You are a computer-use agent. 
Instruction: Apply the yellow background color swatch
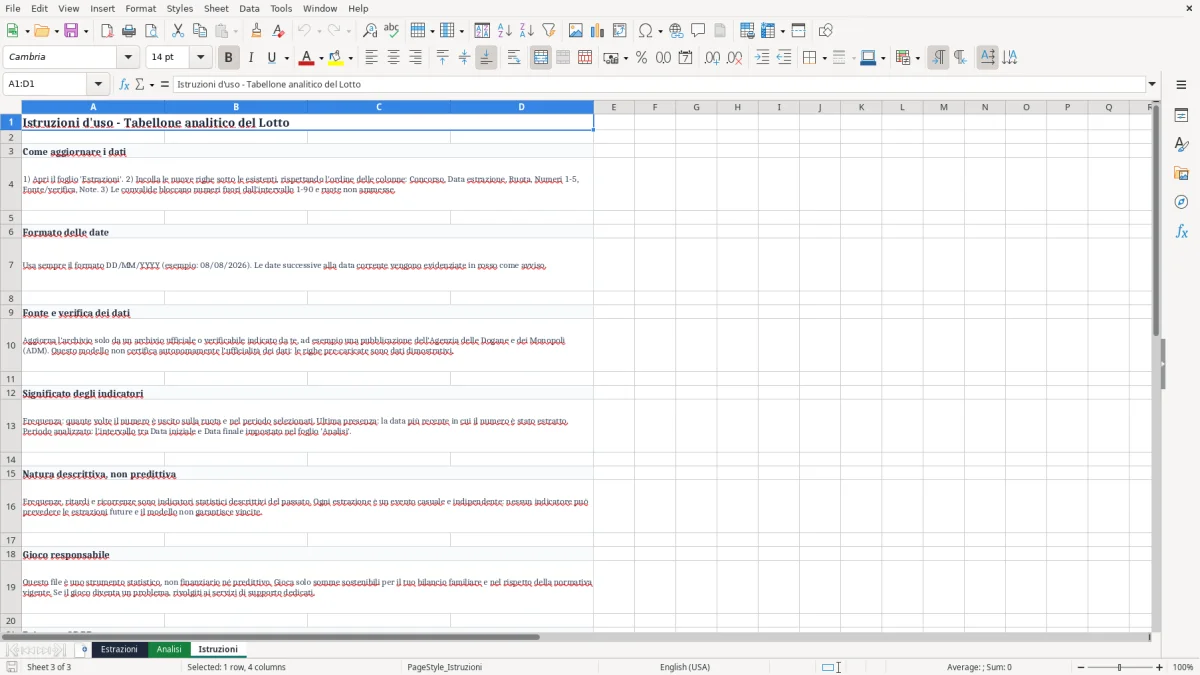(x=336, y=58)
